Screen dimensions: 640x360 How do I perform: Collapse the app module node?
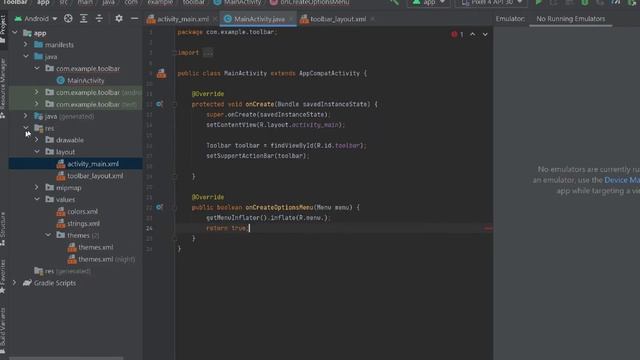[x=15, y=33]
